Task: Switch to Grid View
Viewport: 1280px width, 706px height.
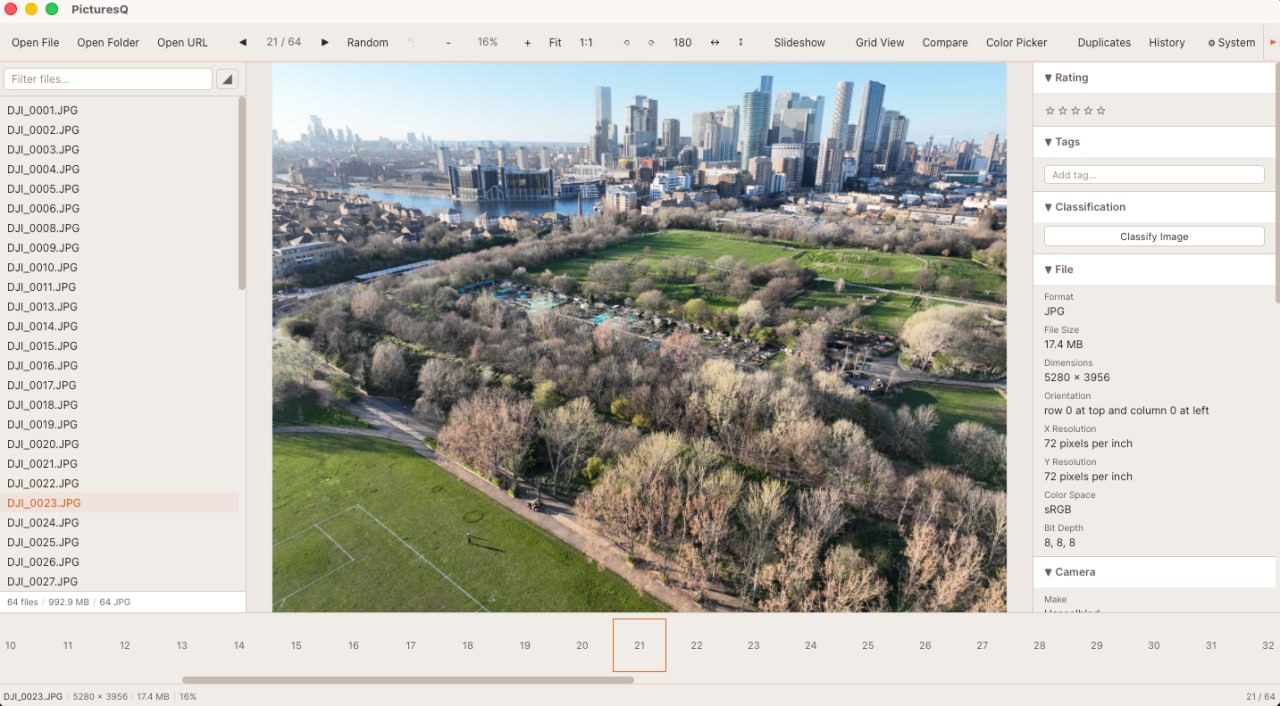Action: (880, 42)
